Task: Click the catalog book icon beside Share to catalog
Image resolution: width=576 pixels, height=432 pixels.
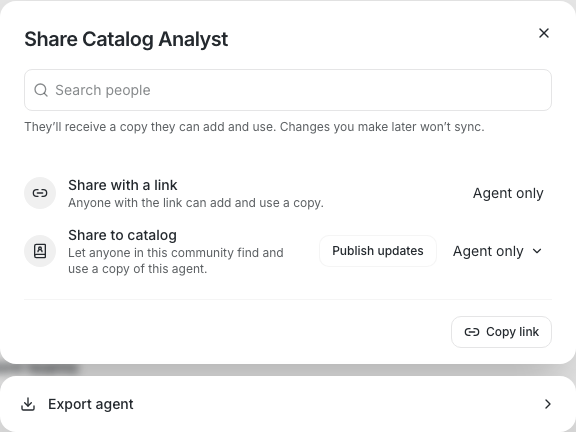Action: tap(40, 251)
